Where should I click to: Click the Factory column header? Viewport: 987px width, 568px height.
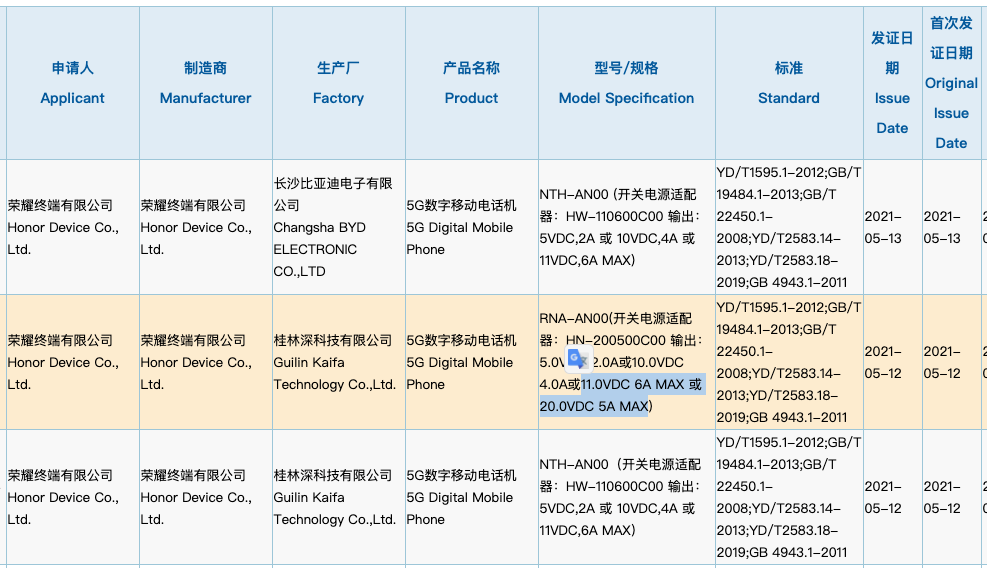[339, 83]
